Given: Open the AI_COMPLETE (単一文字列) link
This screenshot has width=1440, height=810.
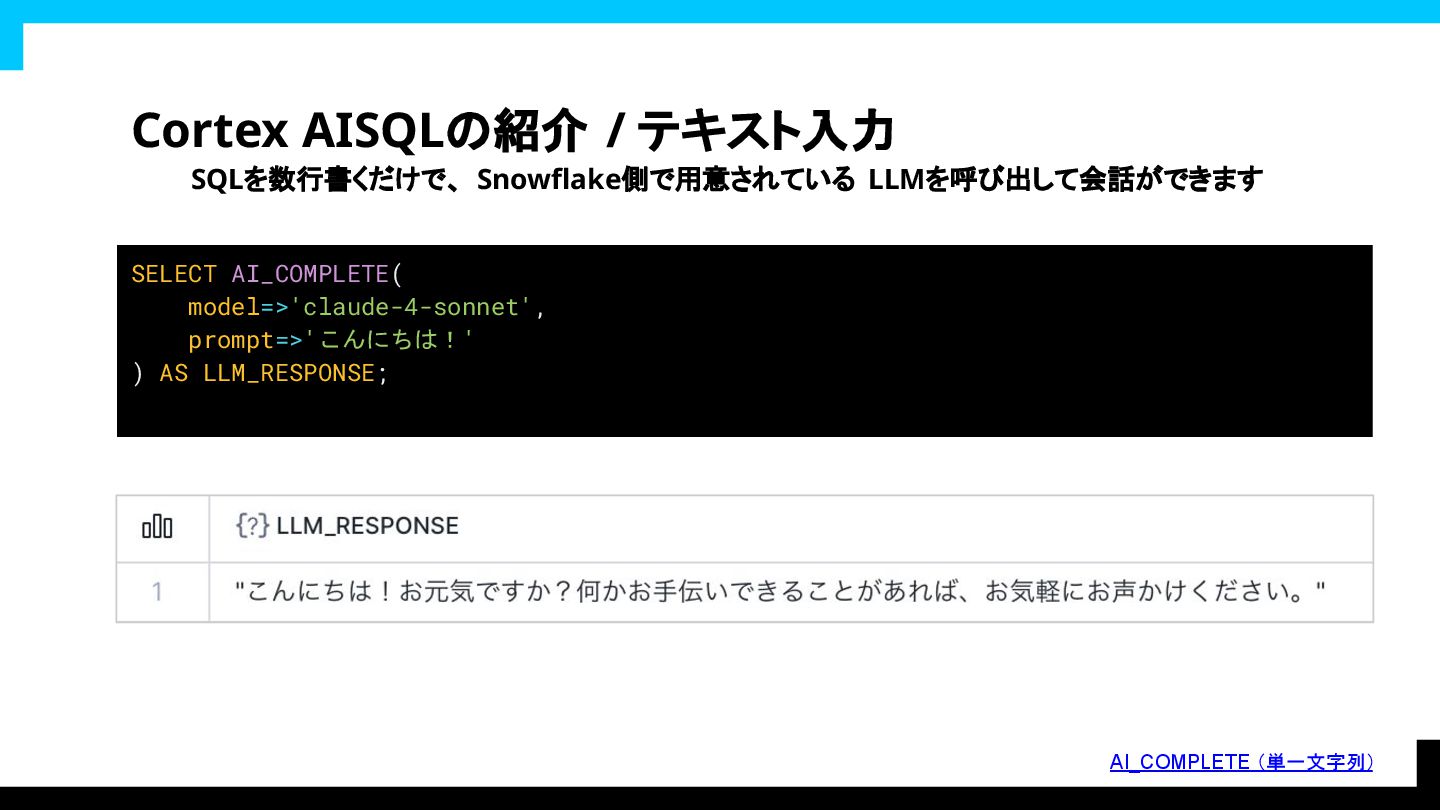Looking at the screenshot, I should [x=1241, y=762].
